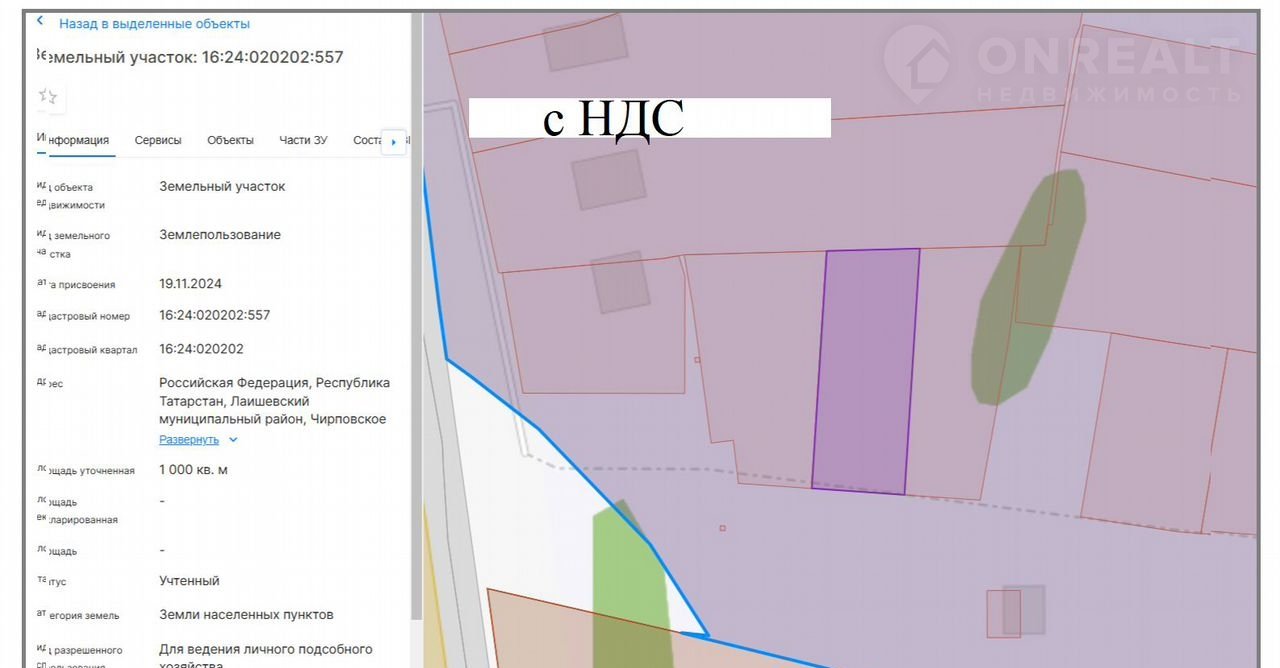Click cadastral number value 16:24:020202:557

(x=214, y=315)
